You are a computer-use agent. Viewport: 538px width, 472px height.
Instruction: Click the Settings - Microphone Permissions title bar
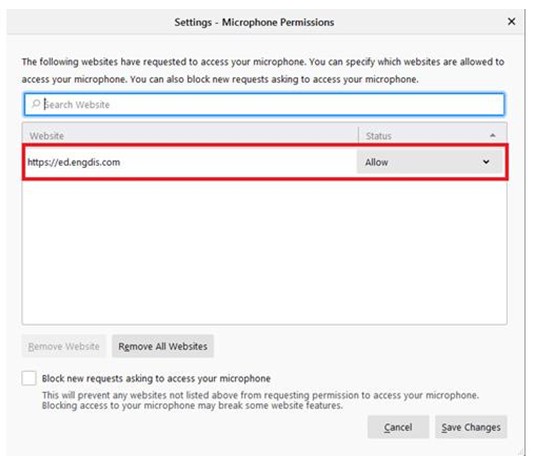254,22
